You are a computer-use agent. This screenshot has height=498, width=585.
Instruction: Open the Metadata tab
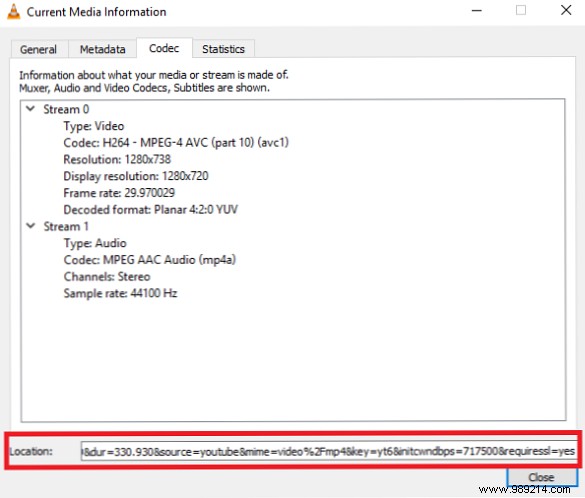tap(102, 49)
